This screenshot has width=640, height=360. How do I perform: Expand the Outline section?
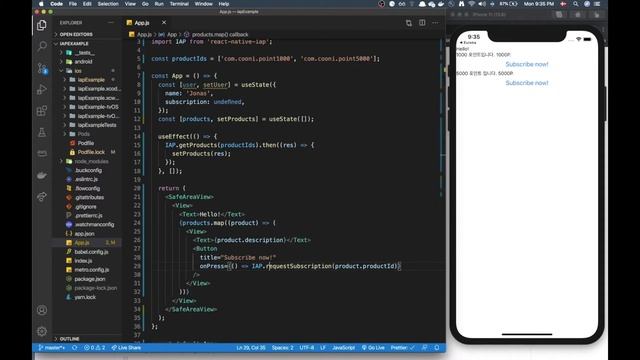(69, 339)
